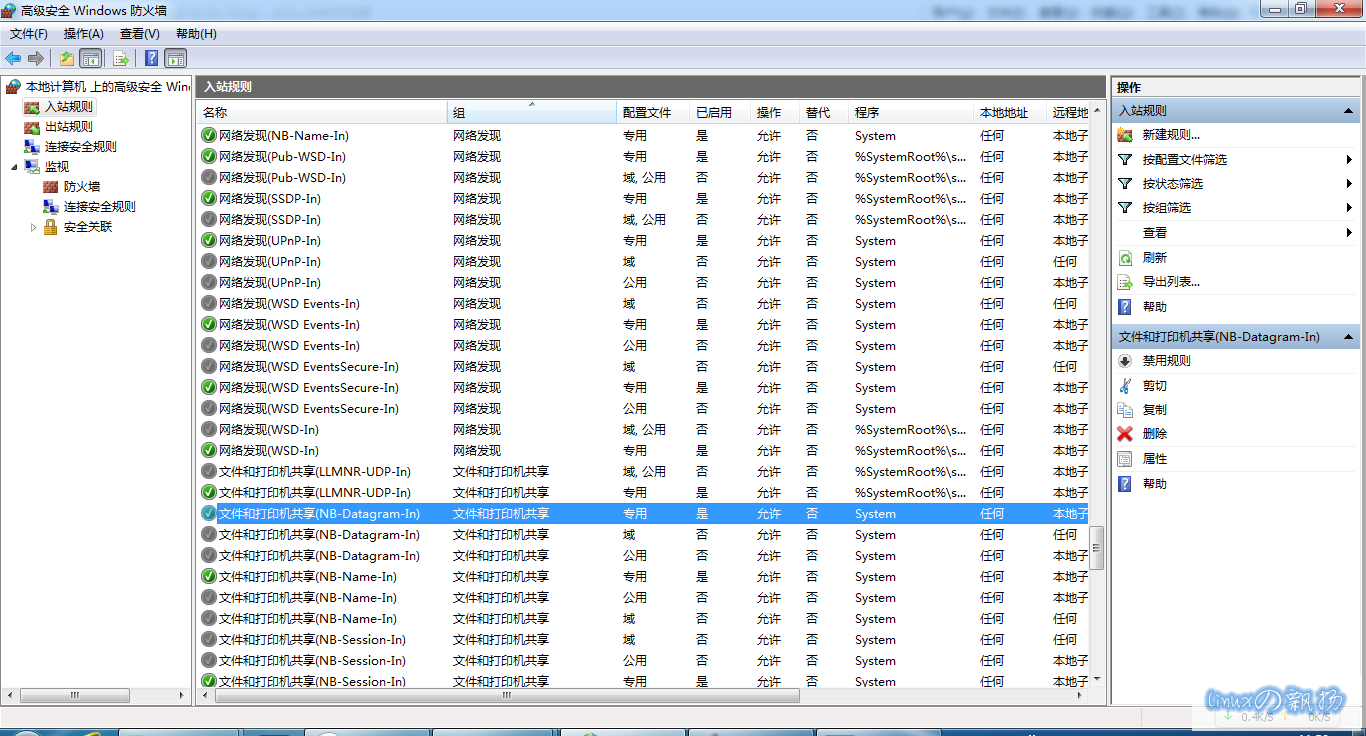The image size is (1366, 736).
Task: Open the 操作(A) menu
Action: (84, 34)
